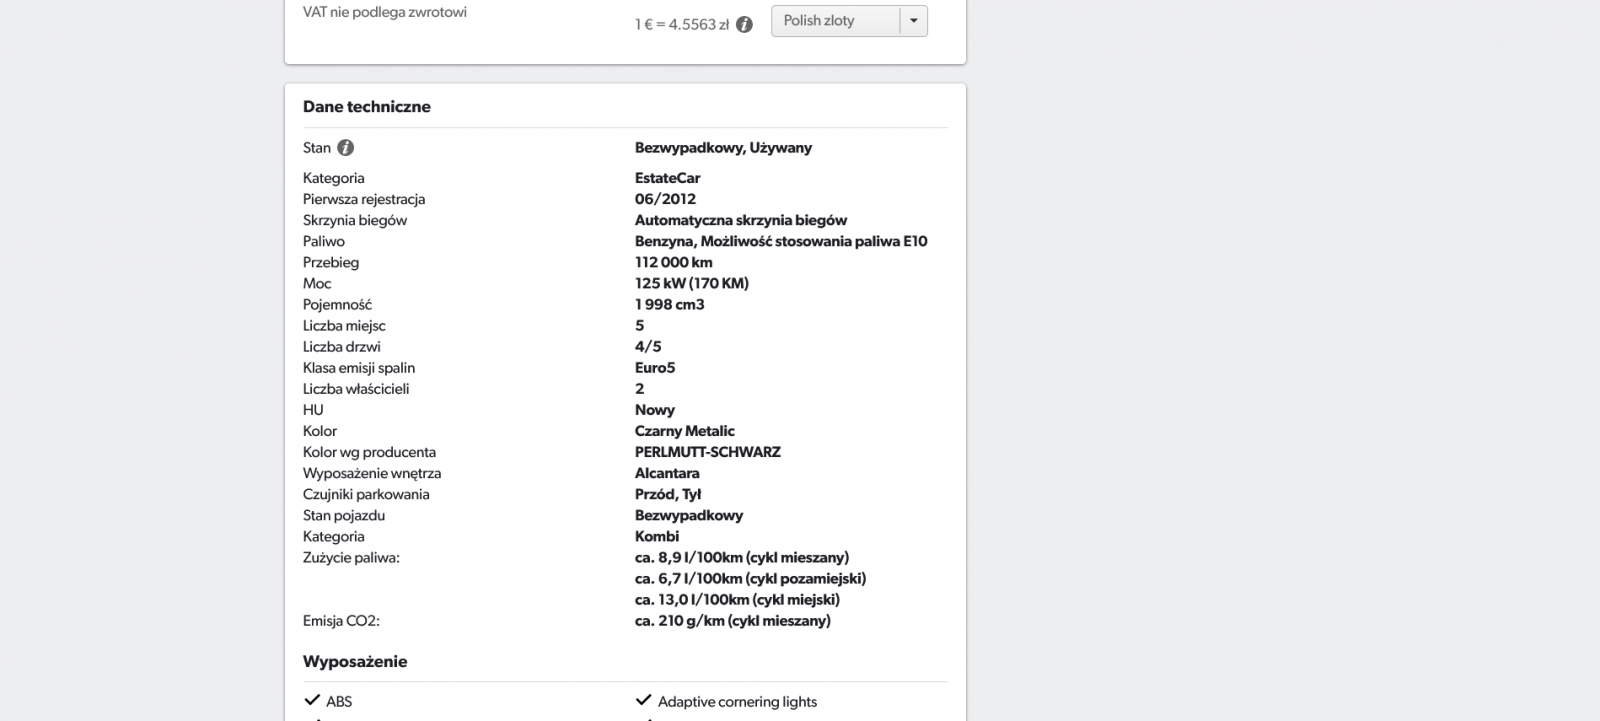This screenshot has width=1600, height=721.
Task: Select the 112 000 km mileage value
Action: coord(673,263)
